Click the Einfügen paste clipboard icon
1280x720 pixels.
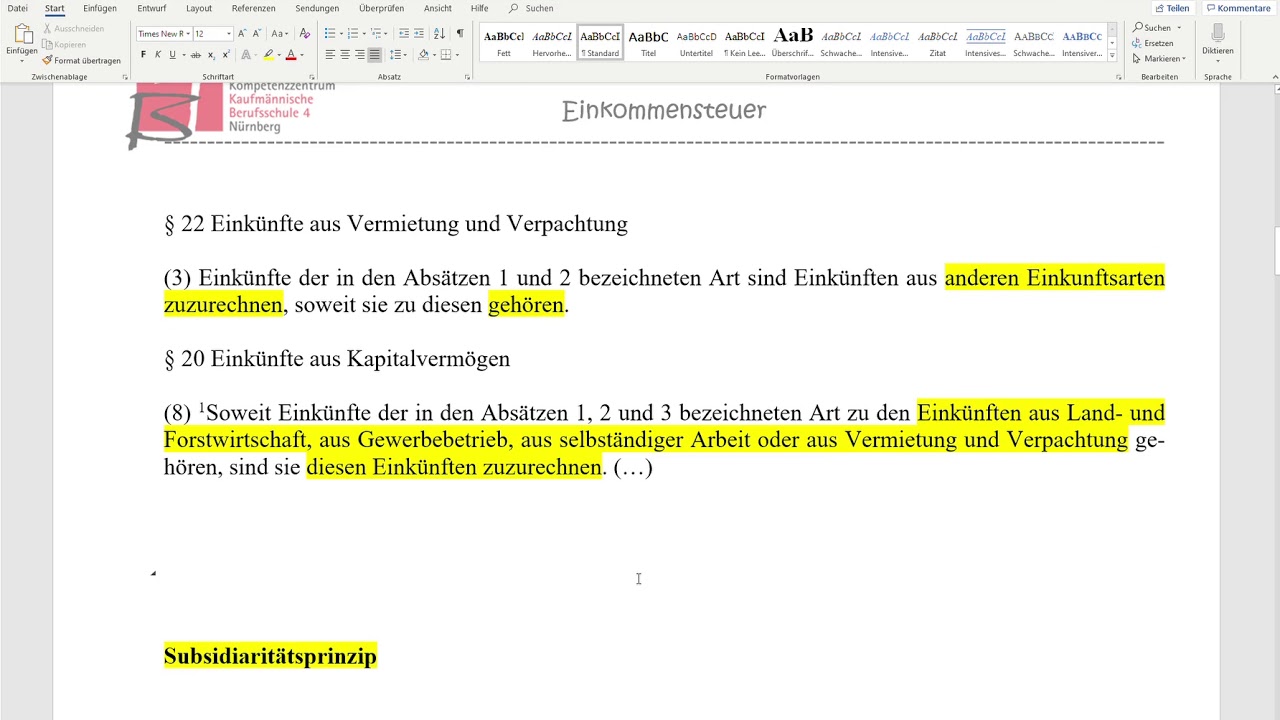tap(21, 36)
